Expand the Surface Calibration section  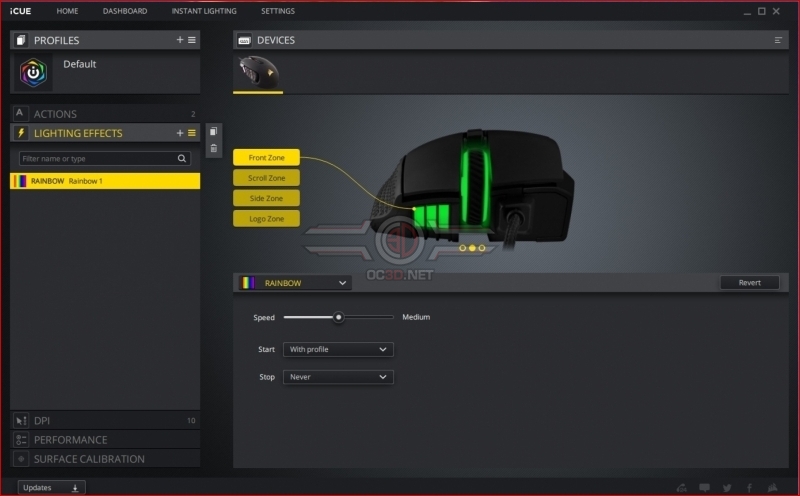pos(105,459)
